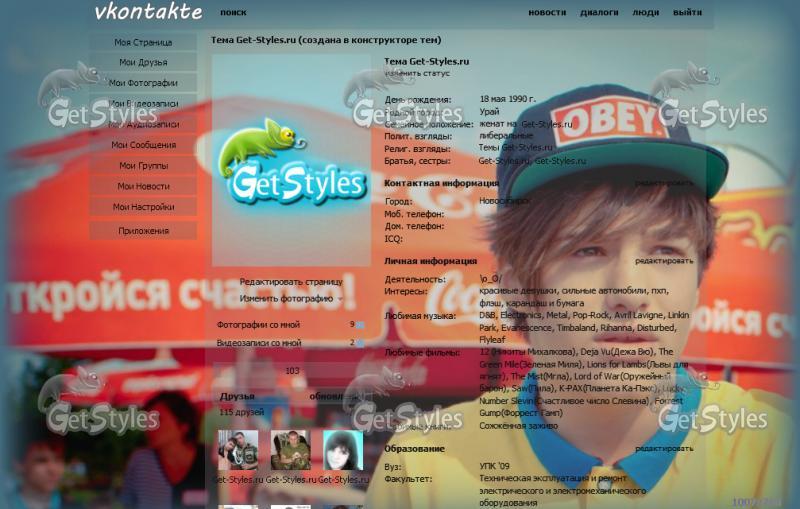Image resolution: width=800 pixels, height=509 pixels.
Task: Open Мои Настройки in the sidebar
Action: (143, 207)
